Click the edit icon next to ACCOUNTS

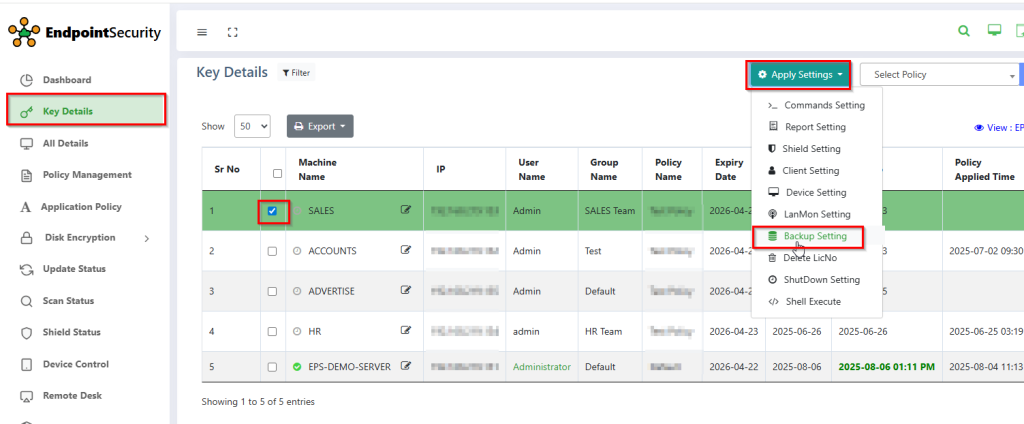[x=405, y=250]
